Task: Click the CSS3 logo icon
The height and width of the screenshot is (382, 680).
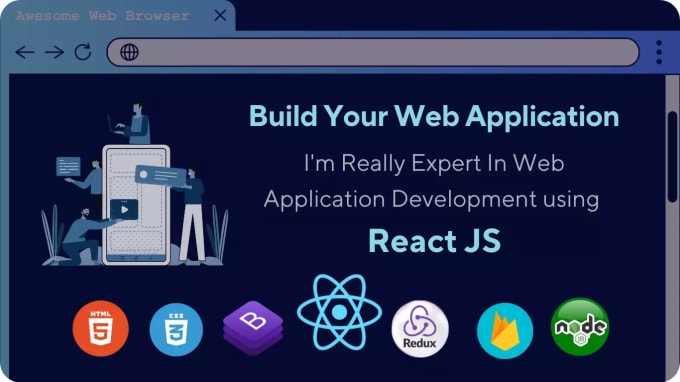Action: coord(176,330)
